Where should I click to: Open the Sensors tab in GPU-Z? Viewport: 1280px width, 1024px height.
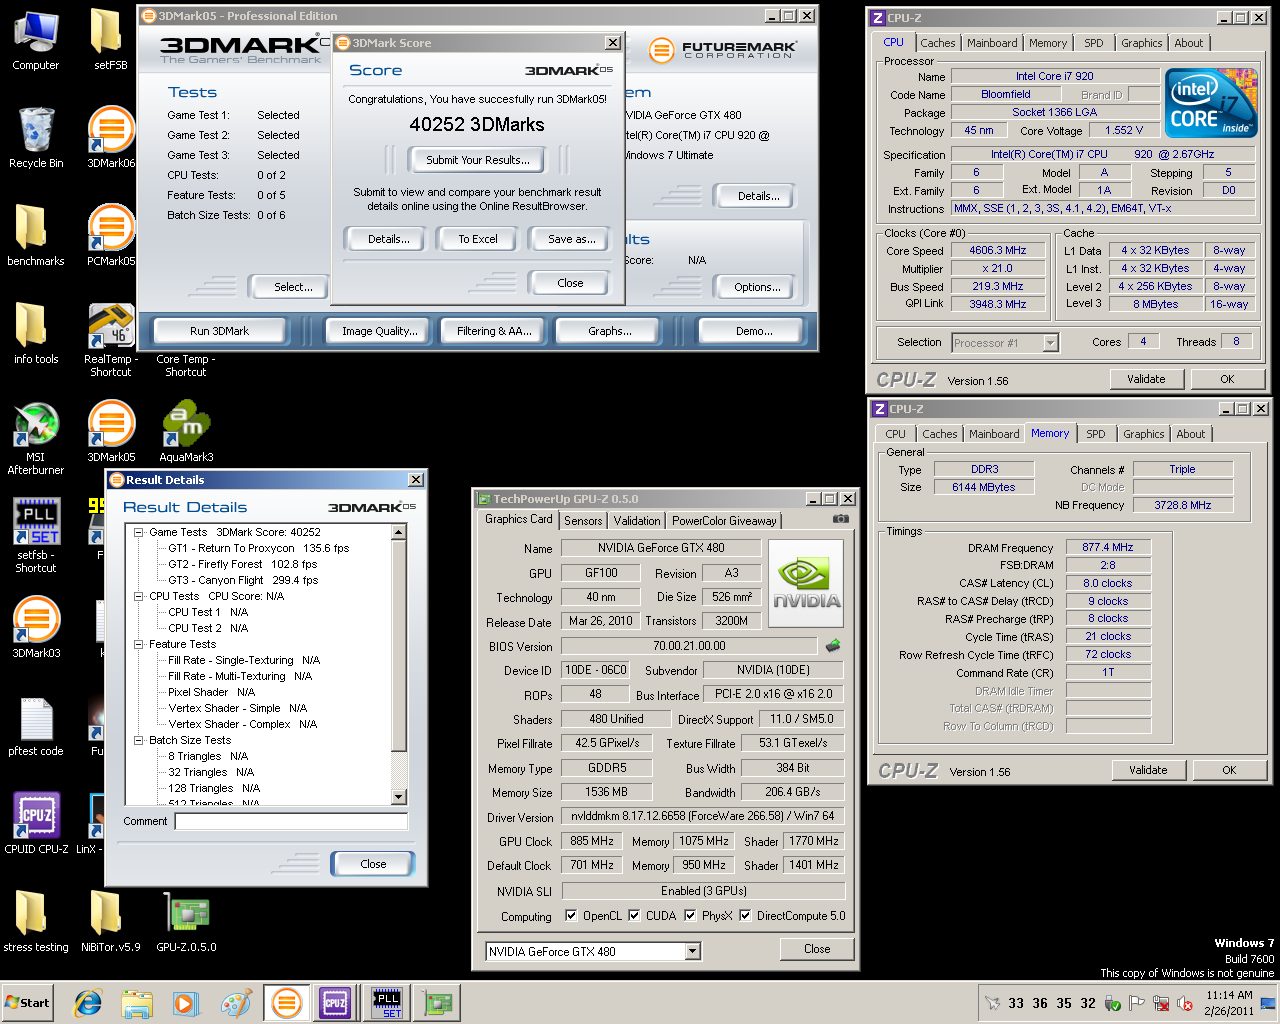pos(583,521)
